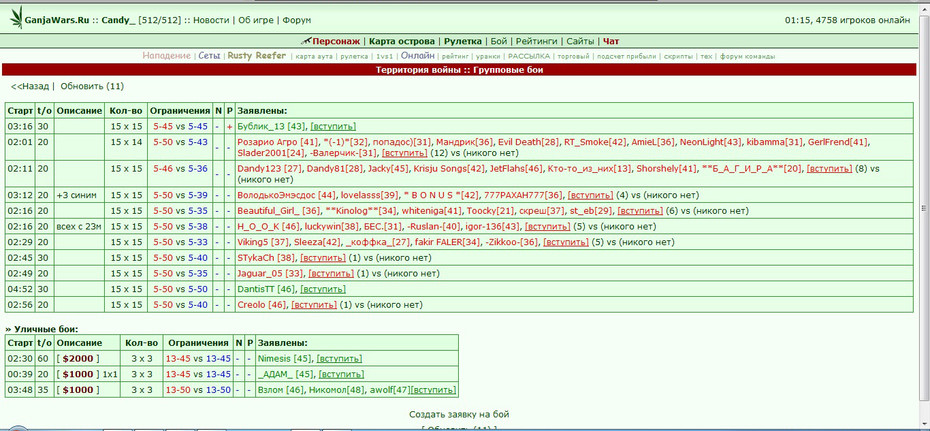This screenshot has height=431, width=930.
Task: Click the vertical page scrollbar
Action: click(x=924, y=207)
